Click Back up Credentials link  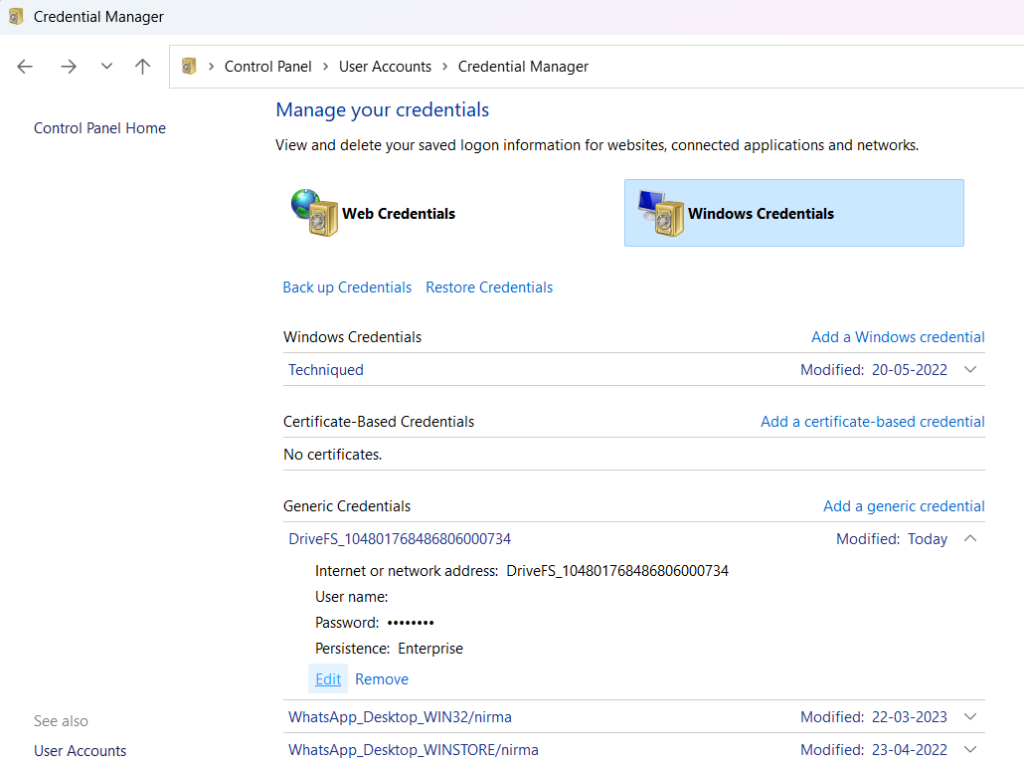pos(347,287)
